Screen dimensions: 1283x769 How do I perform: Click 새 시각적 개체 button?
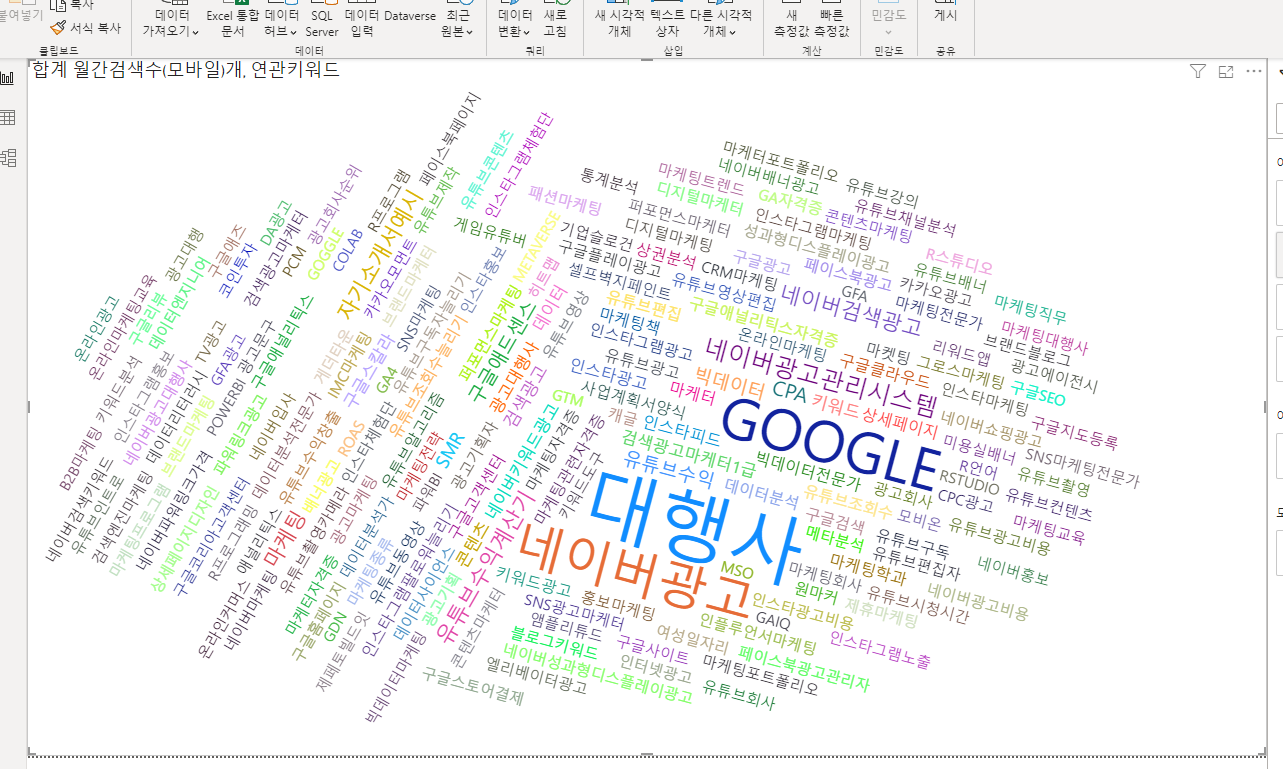[620, 23]
